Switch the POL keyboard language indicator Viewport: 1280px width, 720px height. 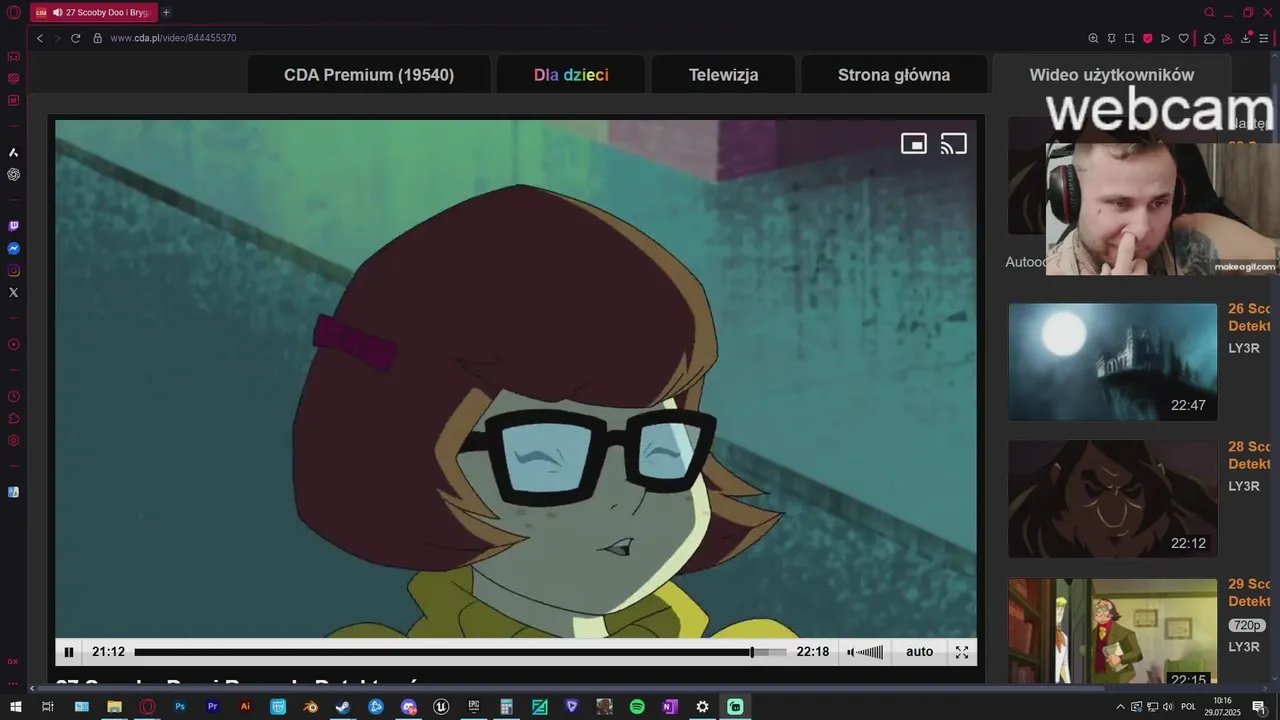[1188, 707]
